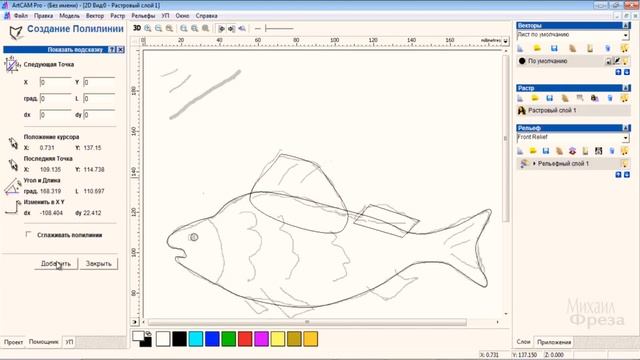Save relief disk icon in Рельеф panel
The height and width of the screenshot is (360, 640).
pos(546,151)
